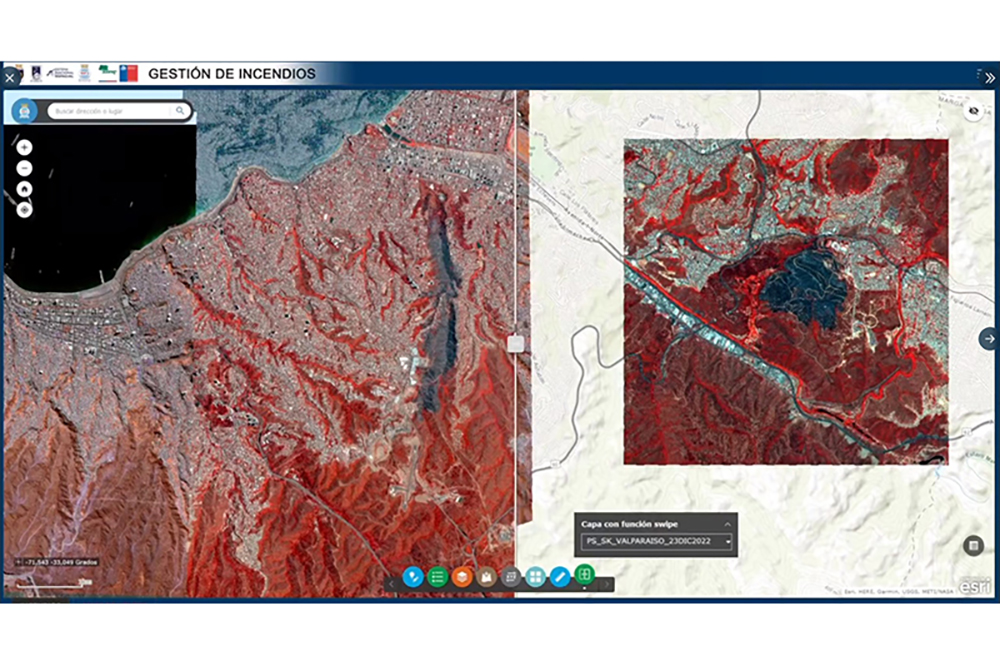Viewport: 1000px width, 666px height.
Task: Activate the my location button
Action: [24, 209]
